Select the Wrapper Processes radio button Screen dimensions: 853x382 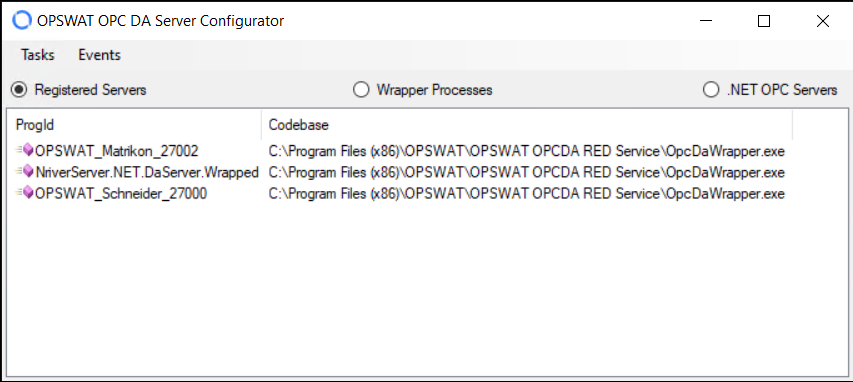[361, 89]
